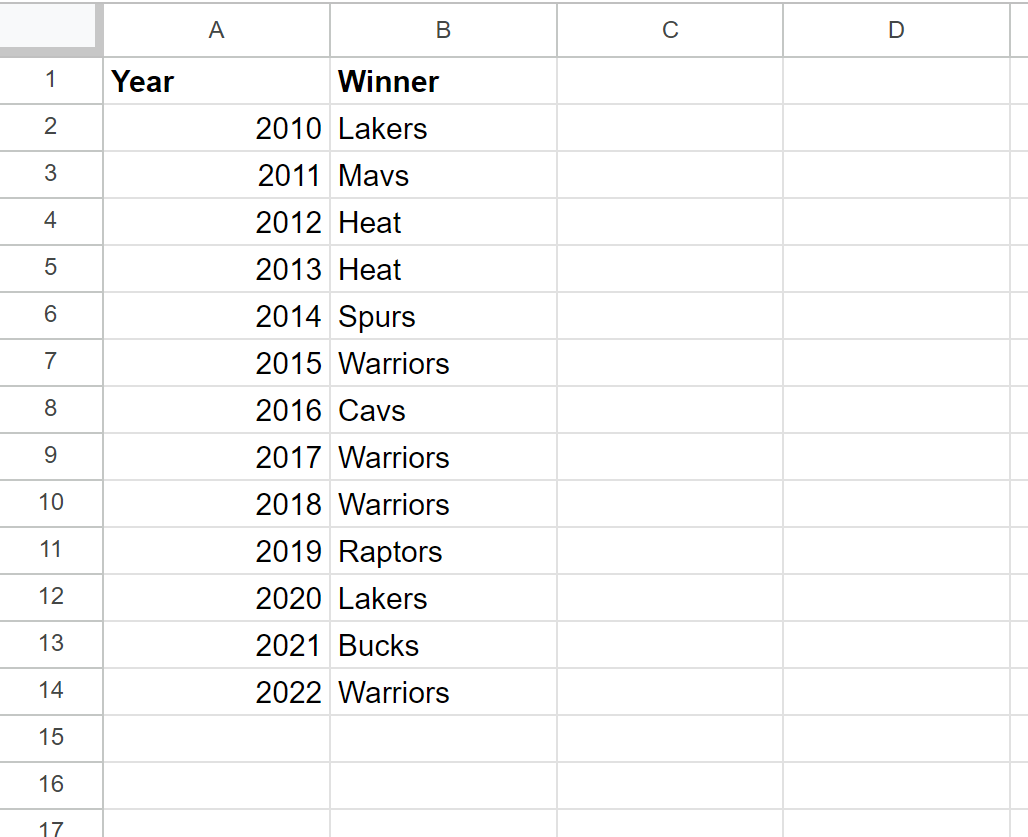Click the Year header cell
This screenshot has height=837, width=1028.
[x=216, y=81]
